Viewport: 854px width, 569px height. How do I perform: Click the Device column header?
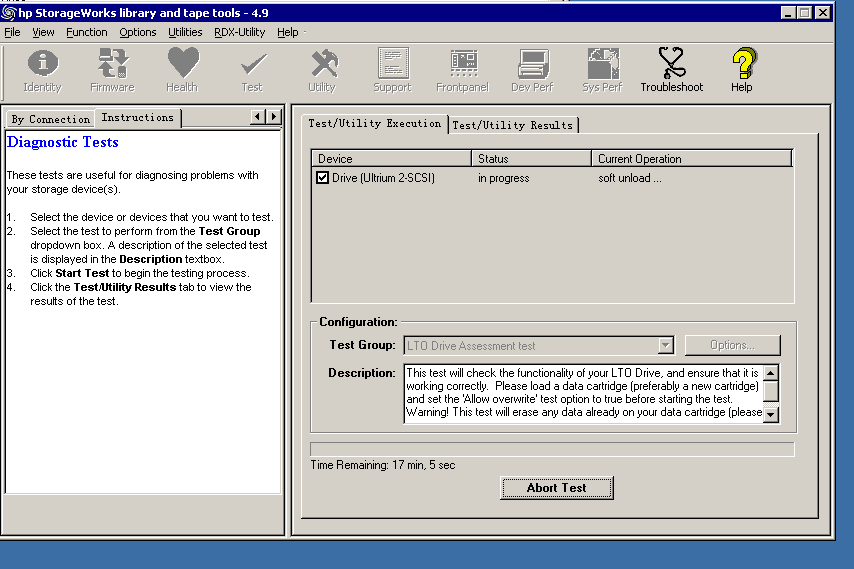point(392,158)
